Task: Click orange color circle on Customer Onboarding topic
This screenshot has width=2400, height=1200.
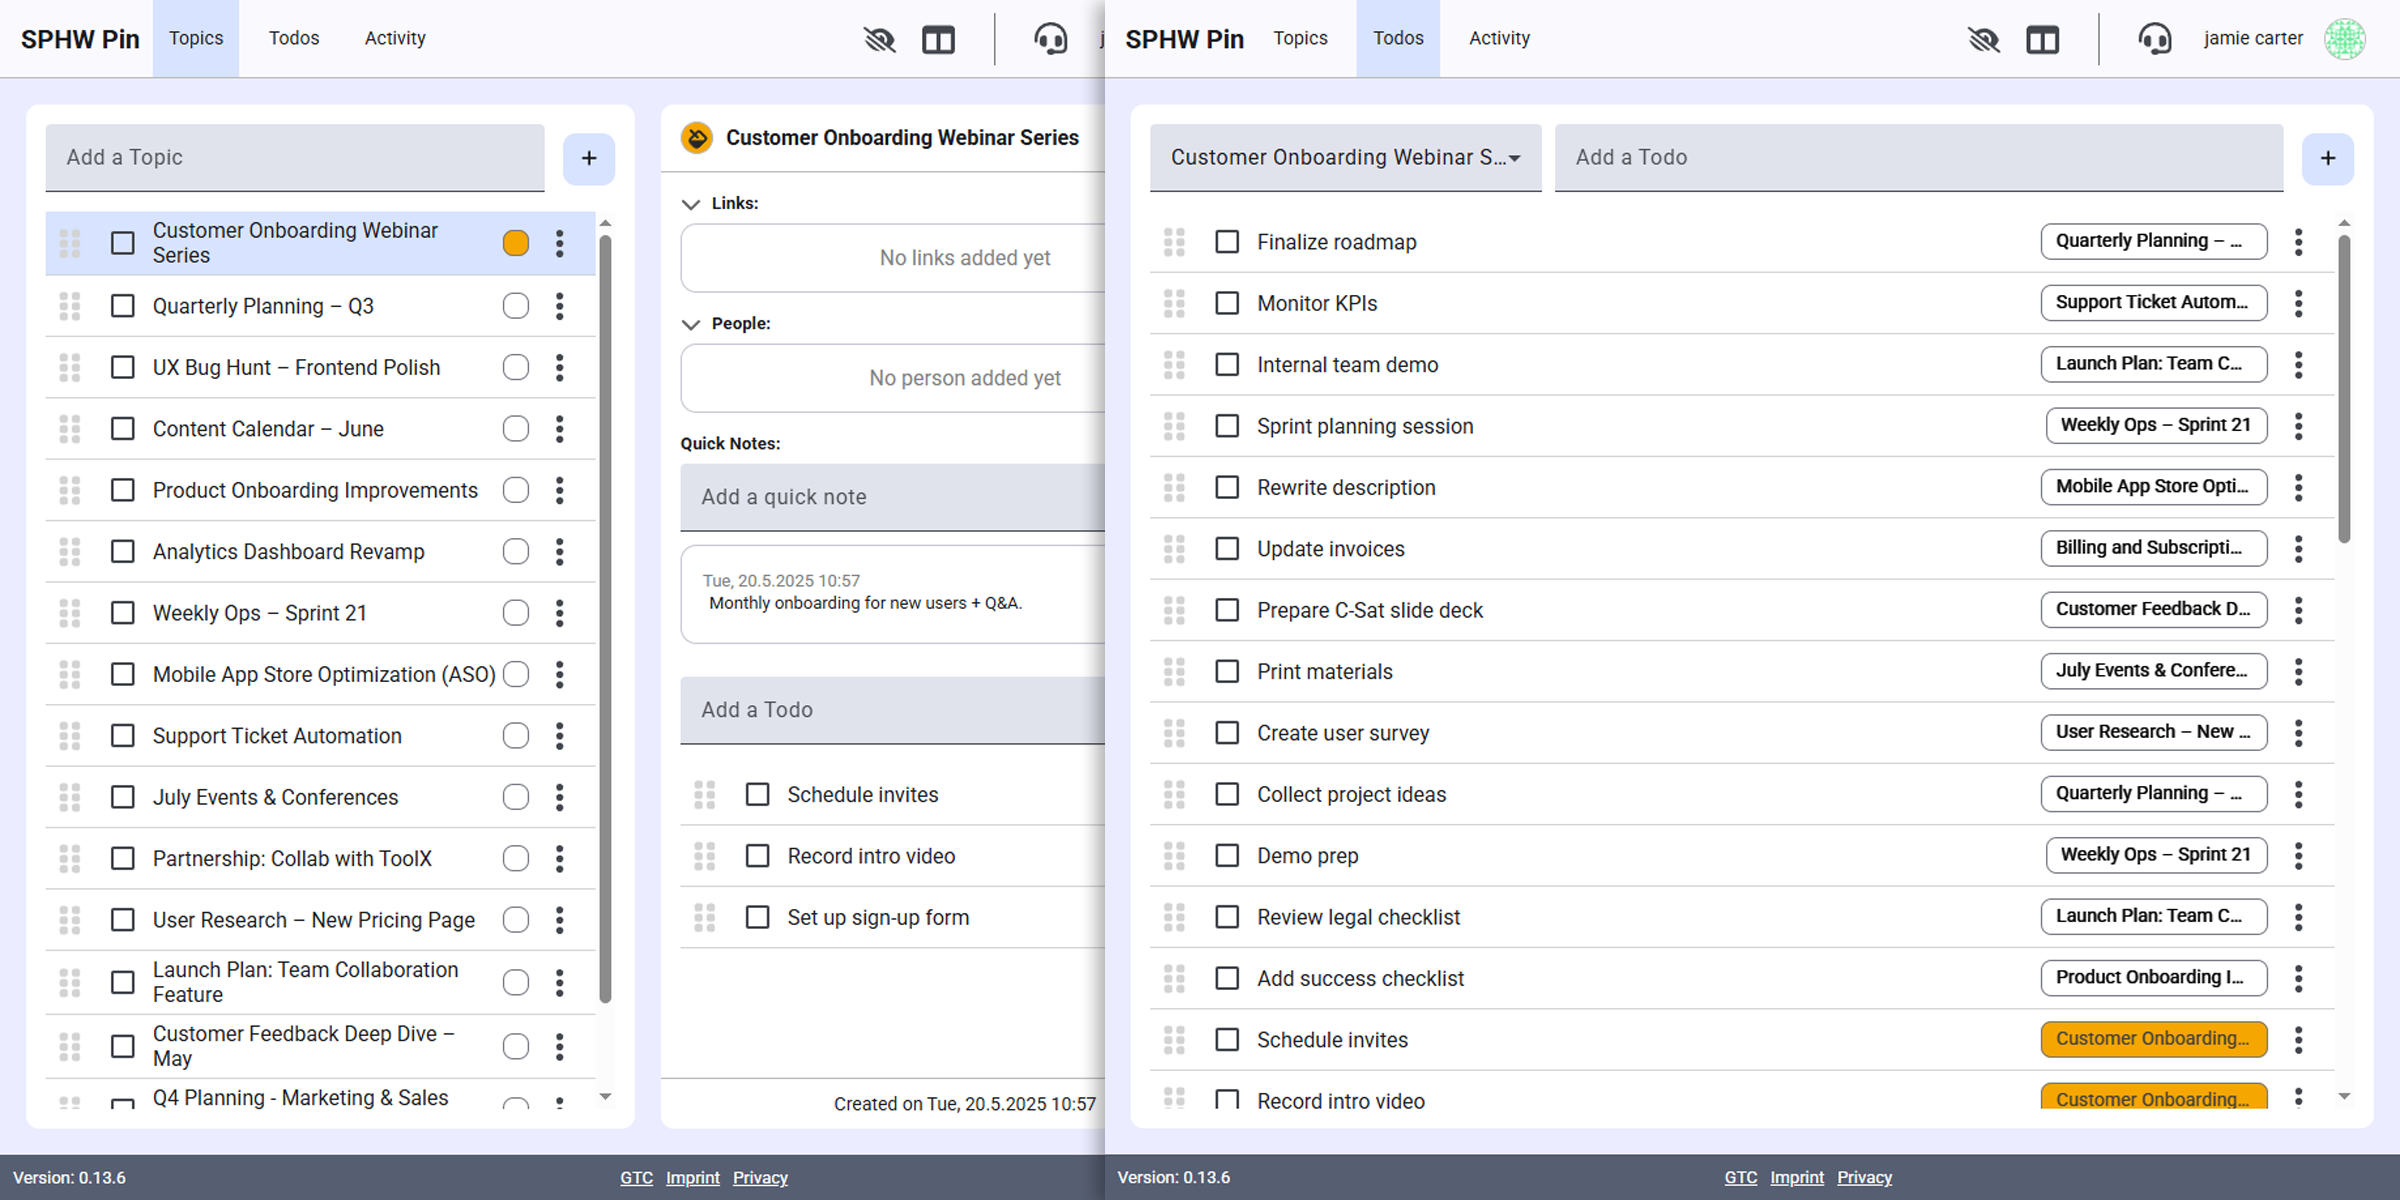Action: point(516,243)
